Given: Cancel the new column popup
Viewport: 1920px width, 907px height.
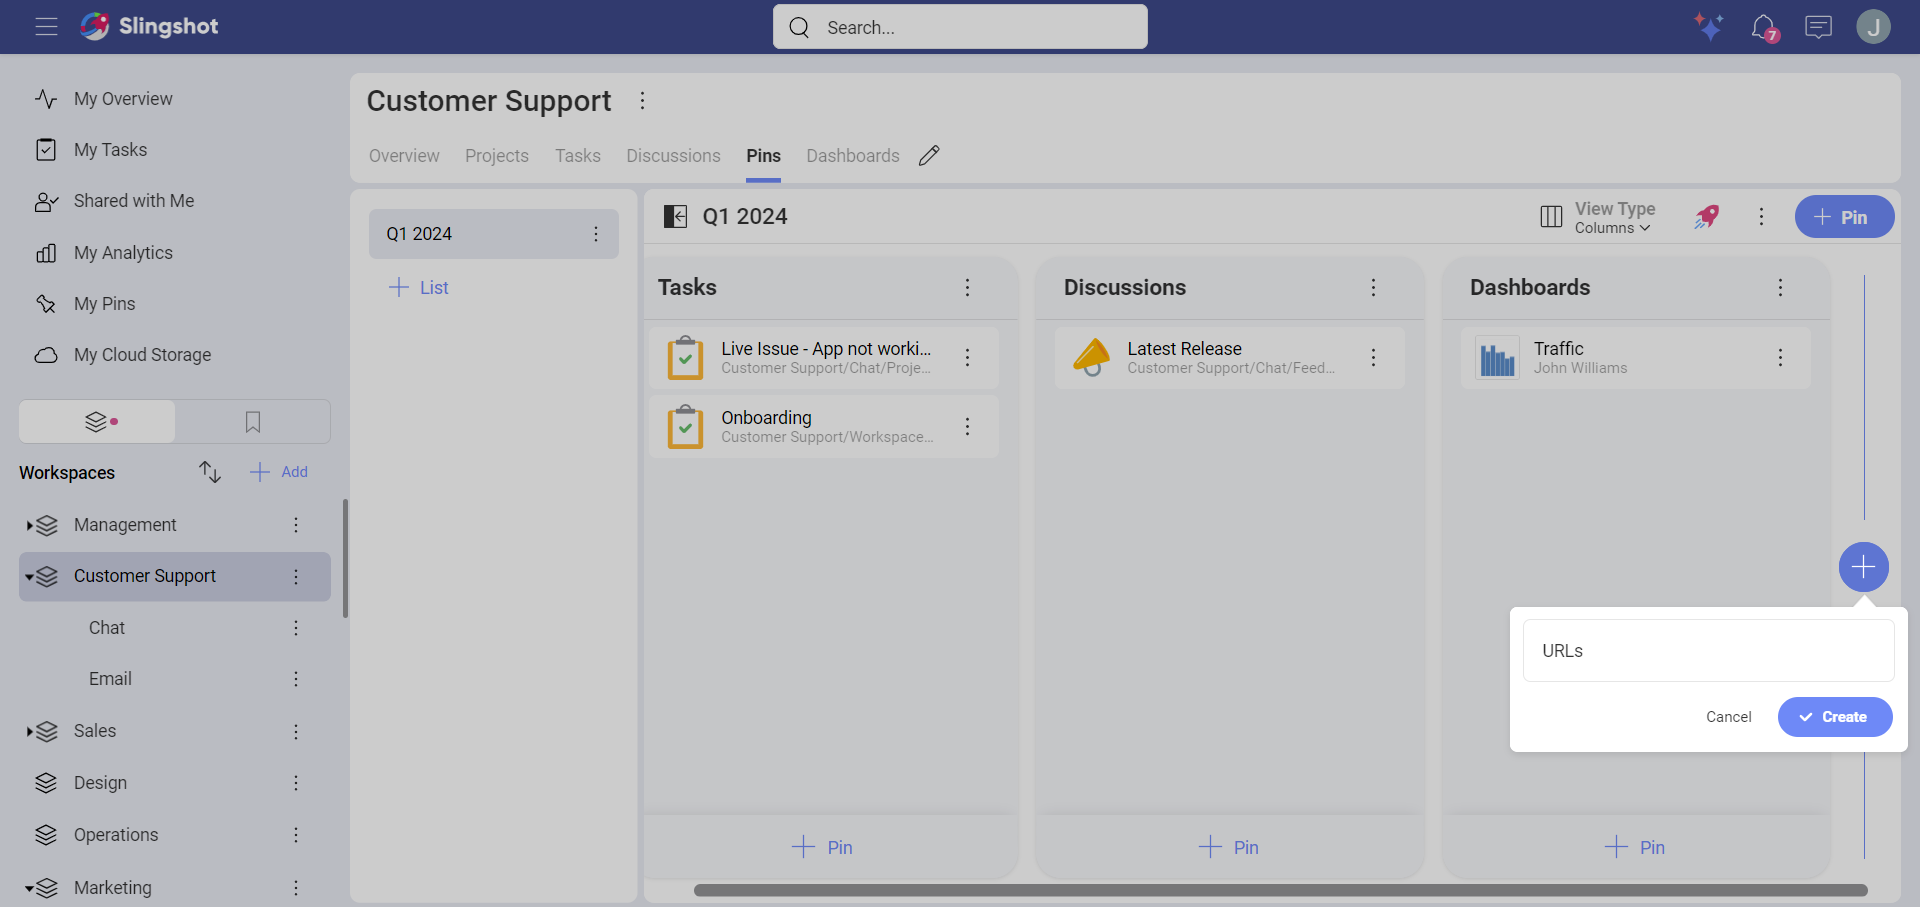Looking at the screenshot, I should 1728,717.
